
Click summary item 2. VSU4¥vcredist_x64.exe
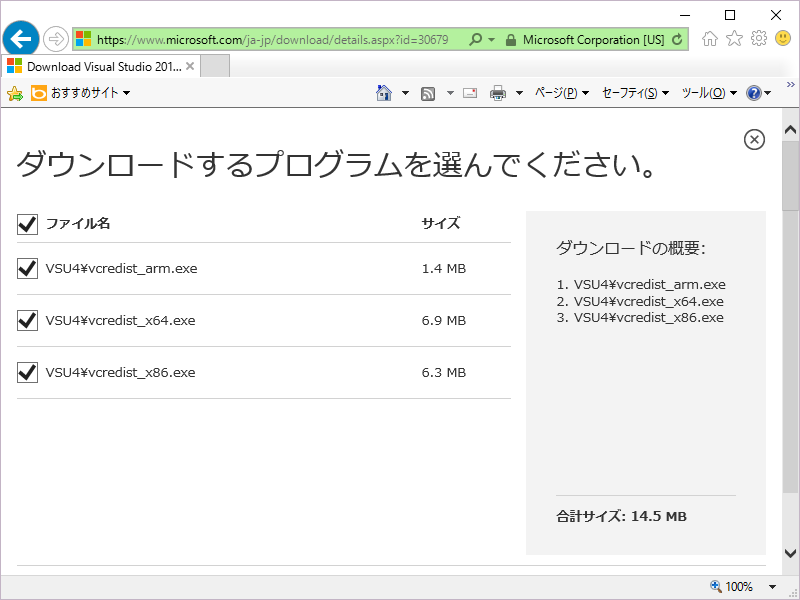click(640, 301)
